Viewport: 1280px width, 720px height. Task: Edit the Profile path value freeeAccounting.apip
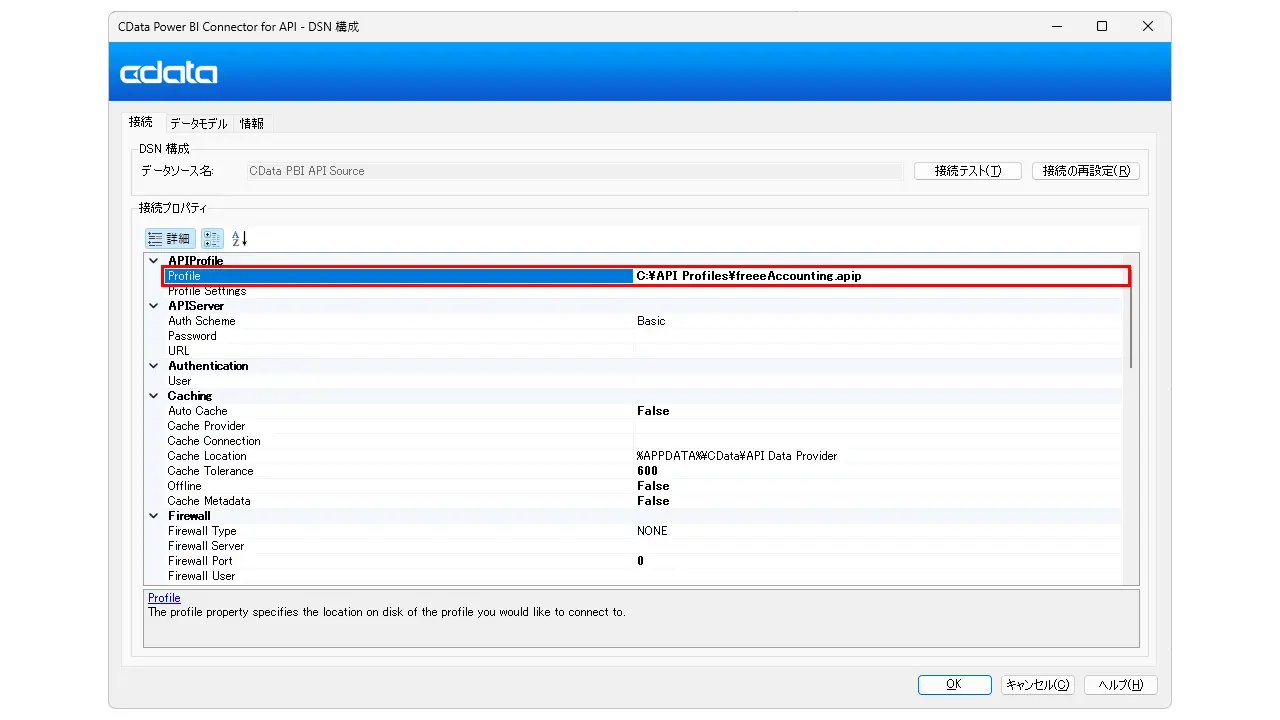point(880,276)
